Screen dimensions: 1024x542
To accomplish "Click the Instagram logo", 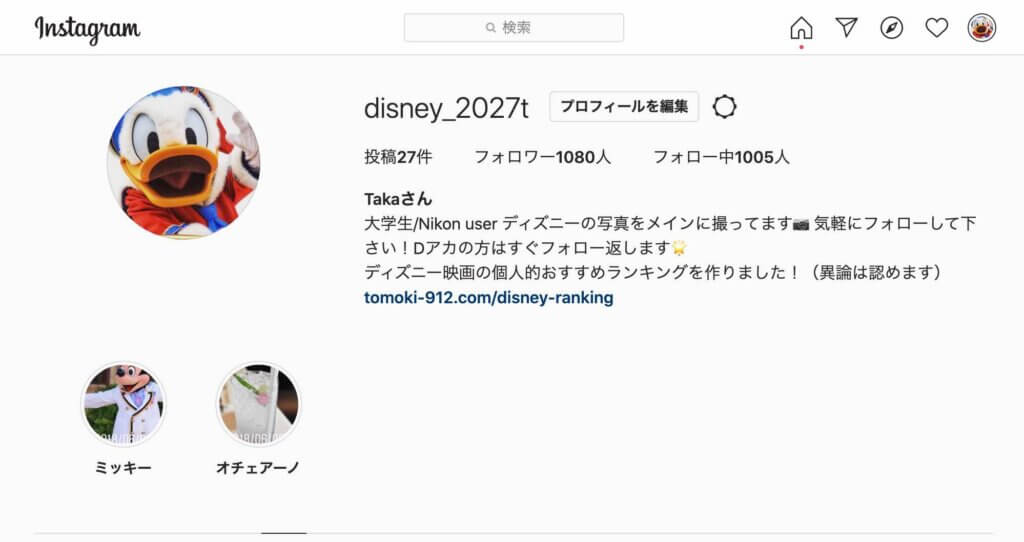I will pos(87,29).
